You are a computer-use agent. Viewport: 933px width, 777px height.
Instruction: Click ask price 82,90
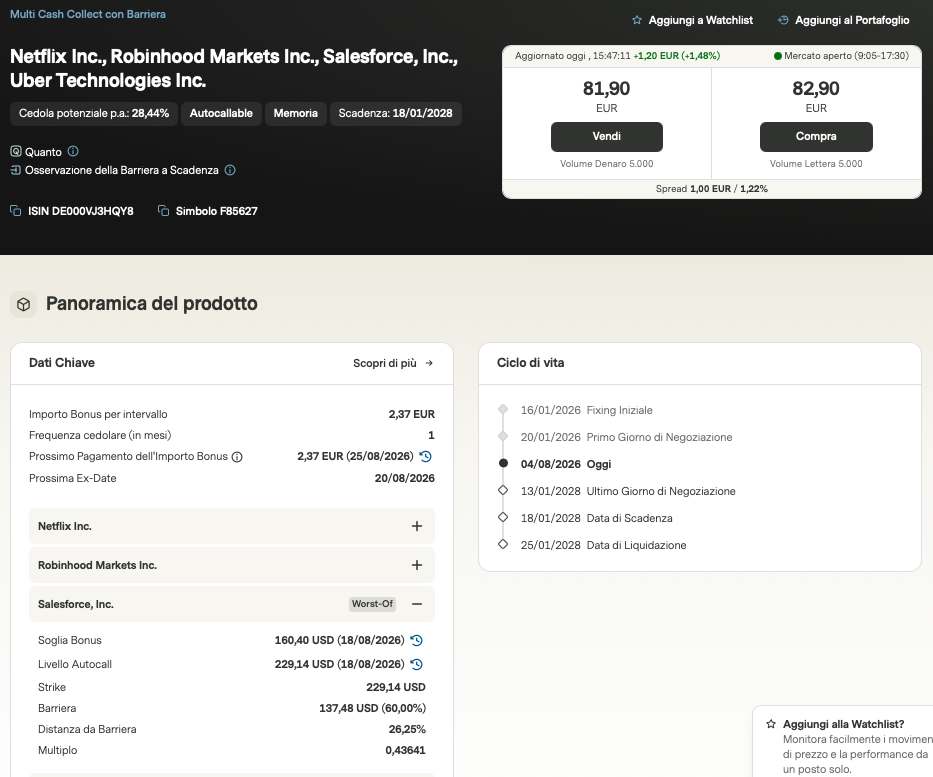pos(816,89)
